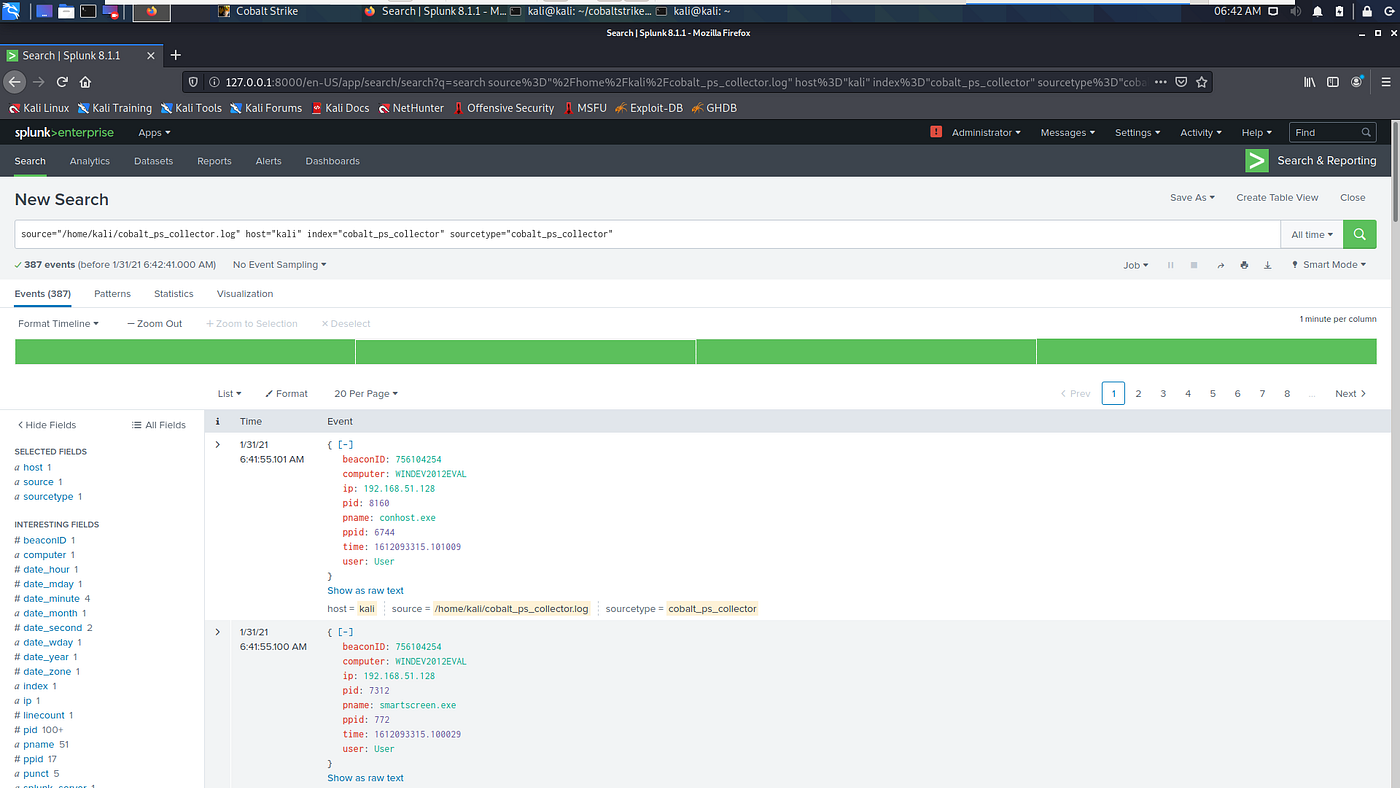Open the Settings dropdown
The height and width of the screenshot is (788, 1400).
click(x=1137, y=133)
